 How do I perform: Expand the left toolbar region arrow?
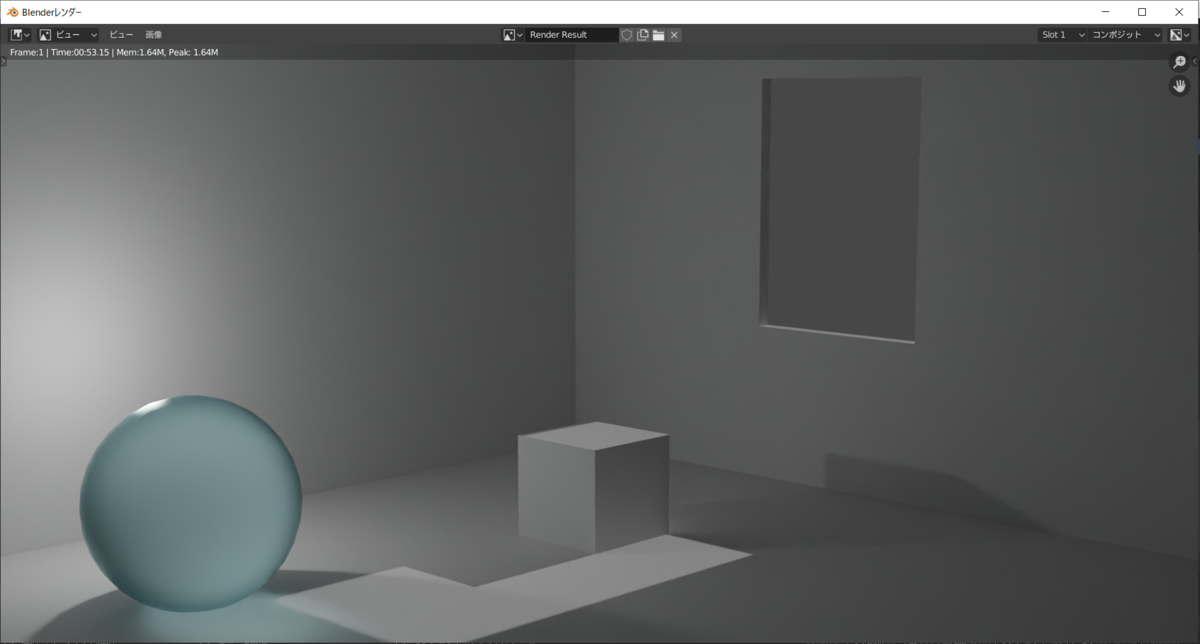coord(3,62)
